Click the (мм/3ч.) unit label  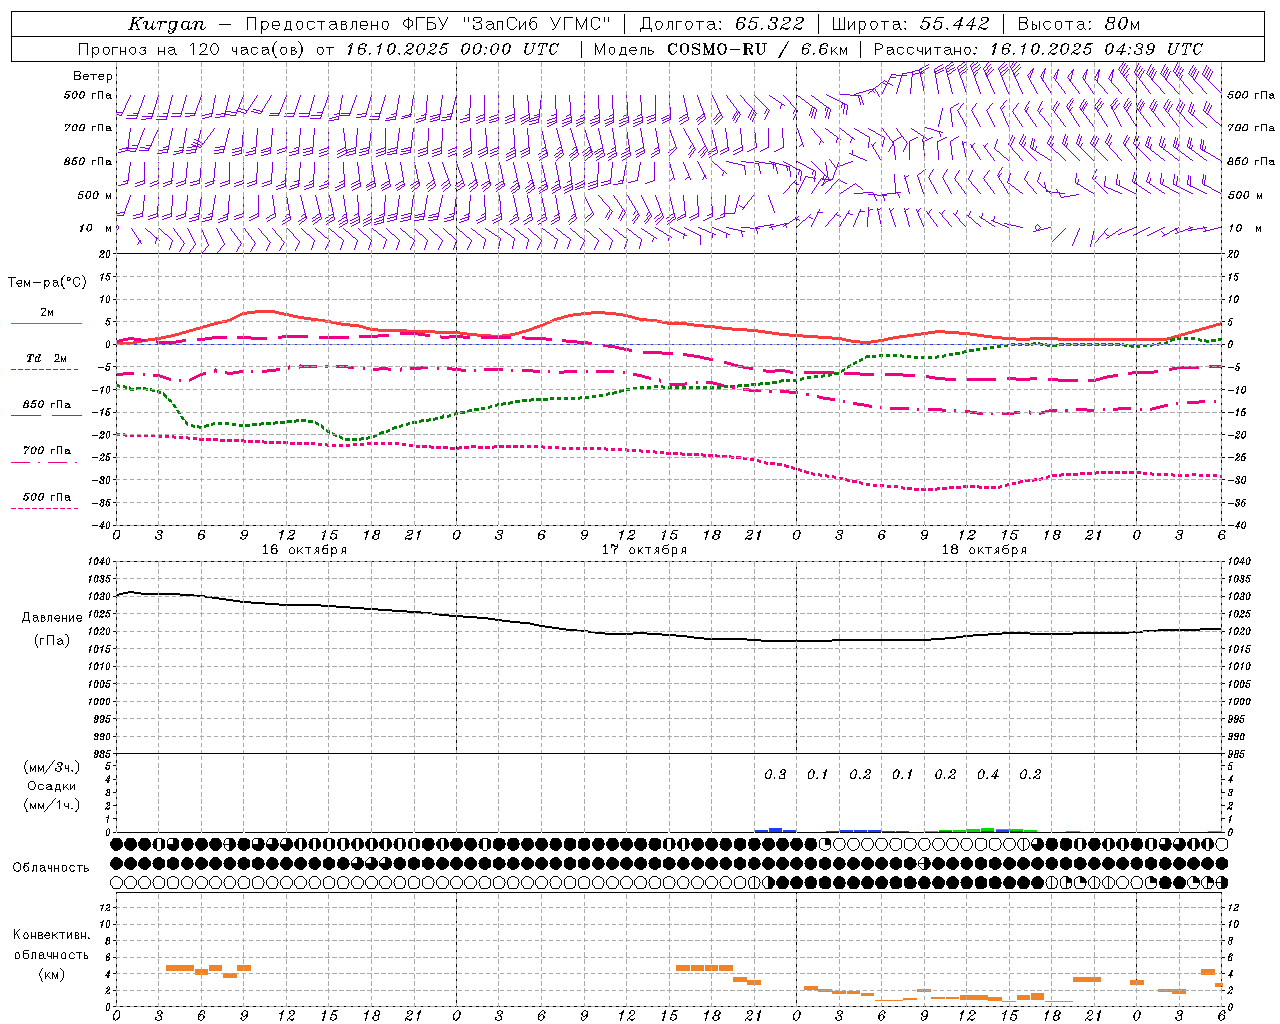coord(52,767)
